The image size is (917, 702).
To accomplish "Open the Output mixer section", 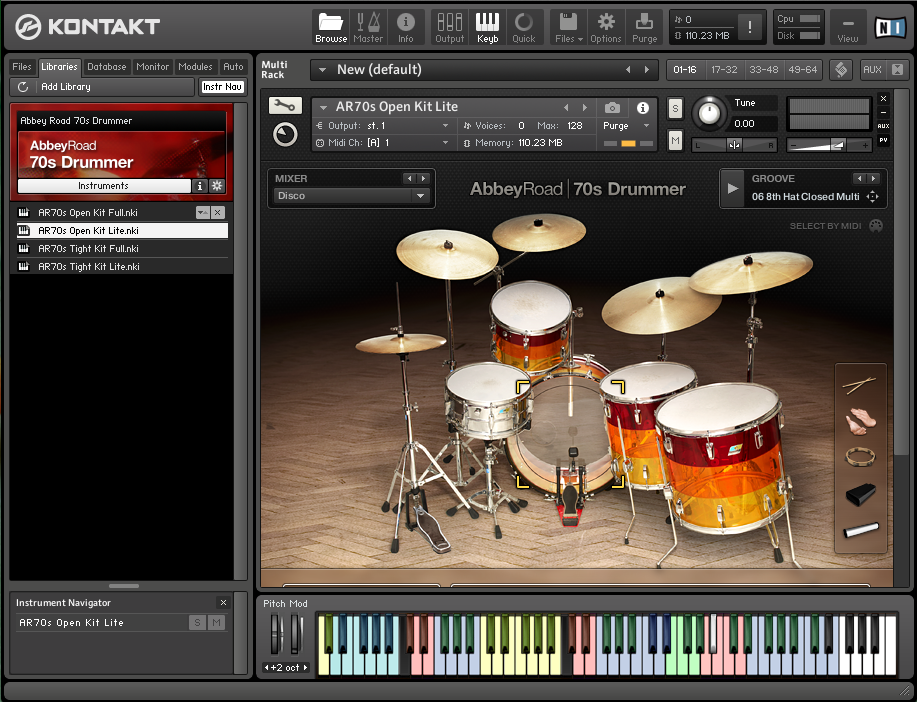I will point(449,27).
